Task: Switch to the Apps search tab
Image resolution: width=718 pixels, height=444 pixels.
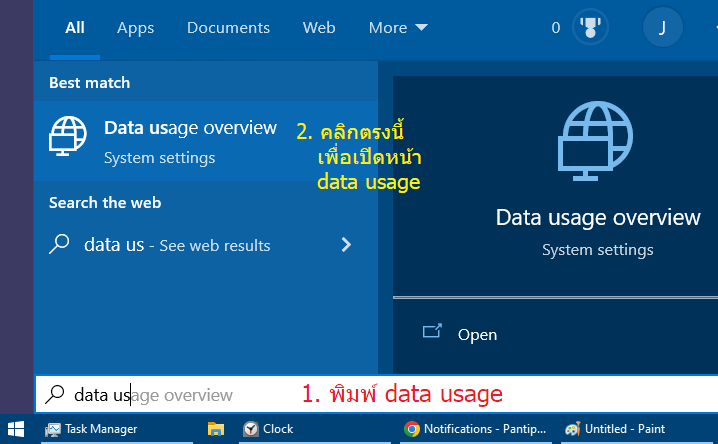Action: pyautogui.click(x=136, y=28)
